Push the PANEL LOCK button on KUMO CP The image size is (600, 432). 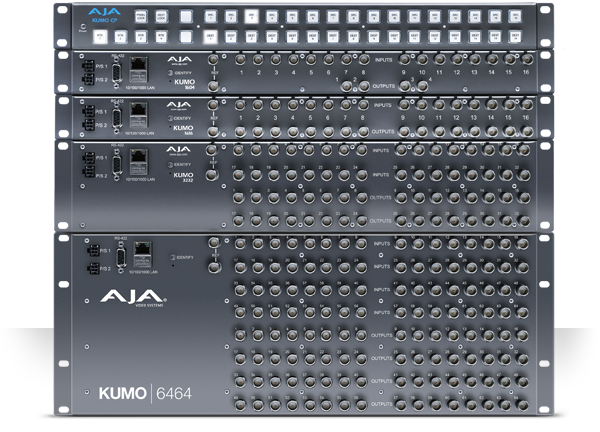(x=141, y=16)
